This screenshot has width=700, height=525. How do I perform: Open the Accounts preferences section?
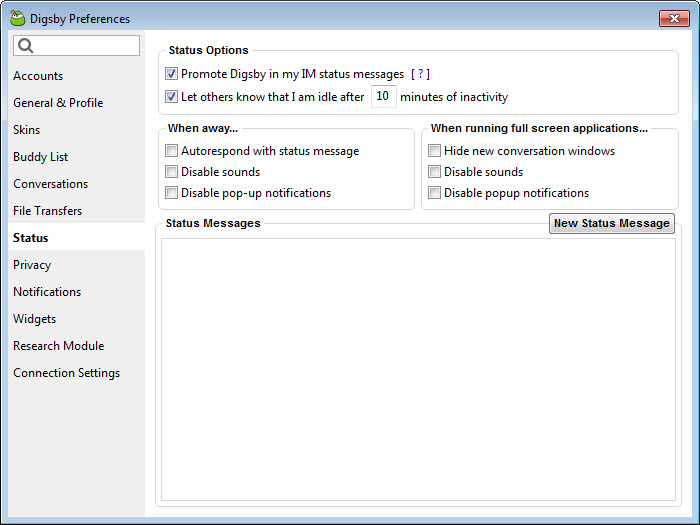[x=38, y=76]
